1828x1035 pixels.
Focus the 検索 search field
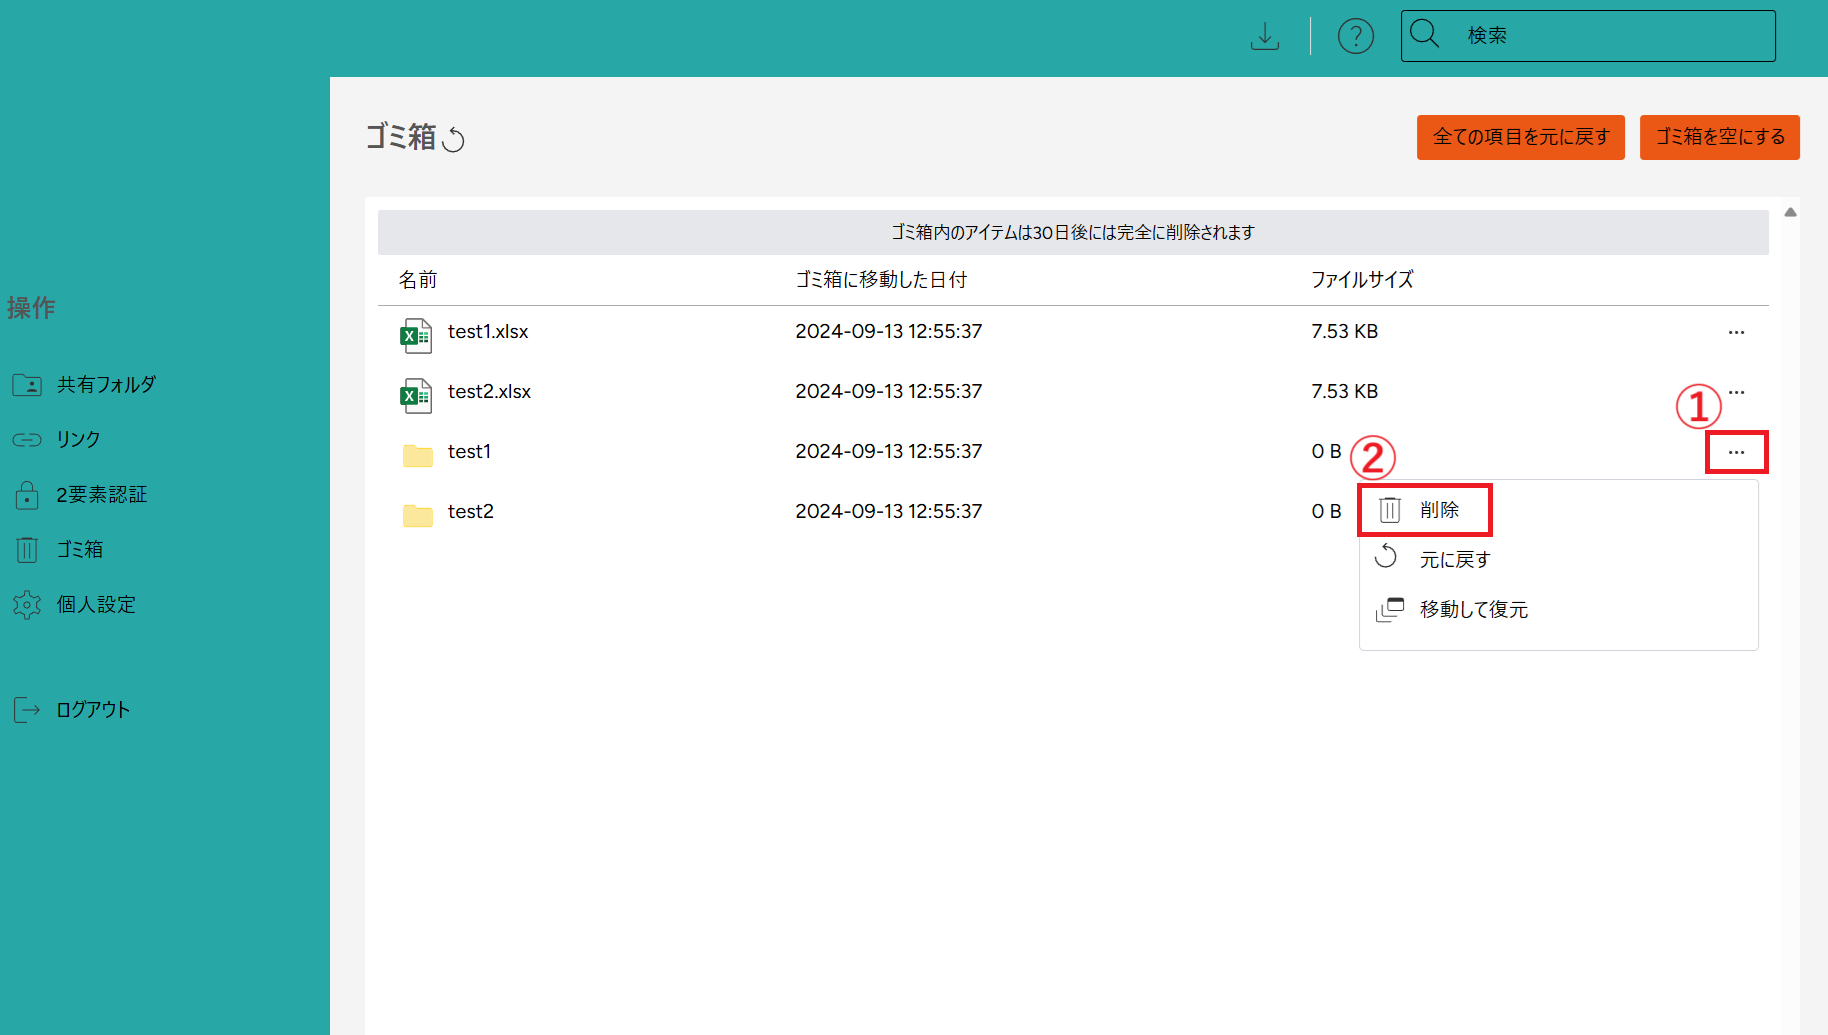[1588, 36]
